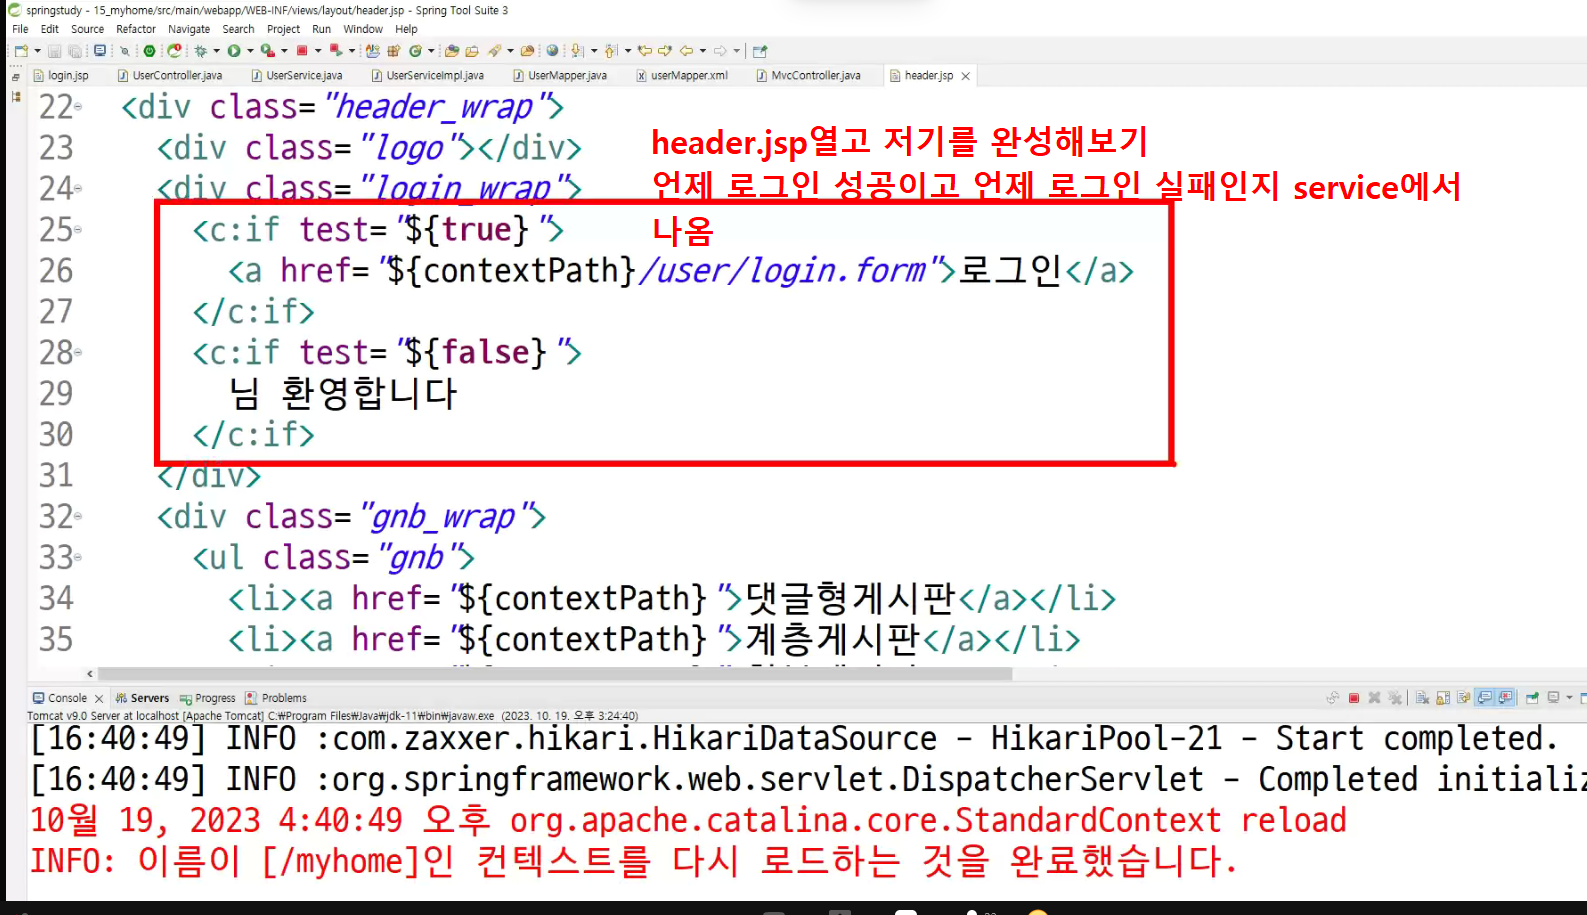The height and width of the screenshot is (915, 1587).
Task: Click the Save icon in the toolbar
Action: click(x=54, y=51)
